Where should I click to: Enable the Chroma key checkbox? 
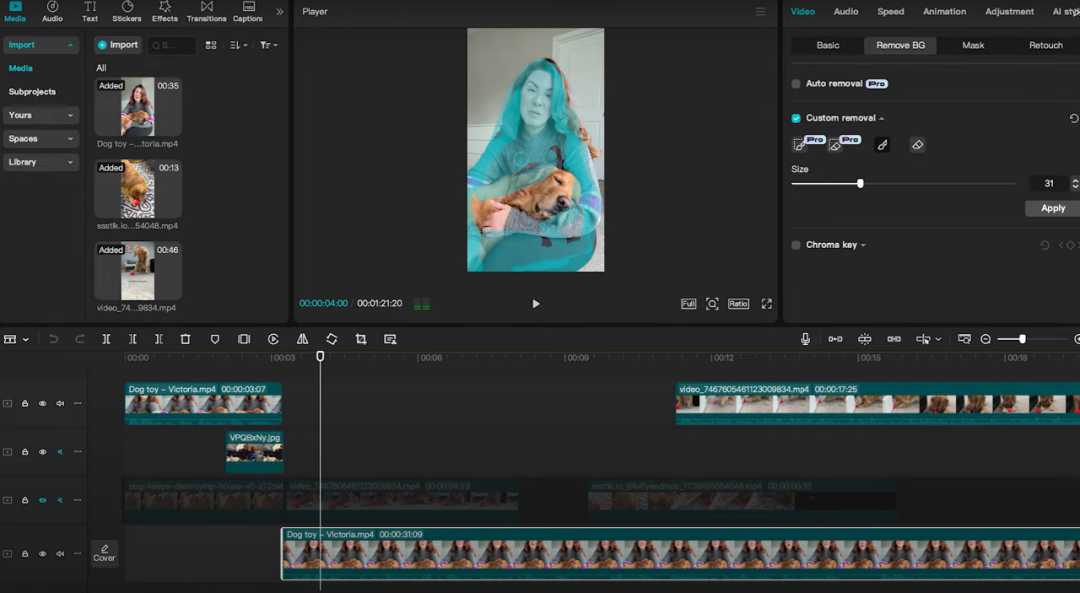click(x=796, y=245)
